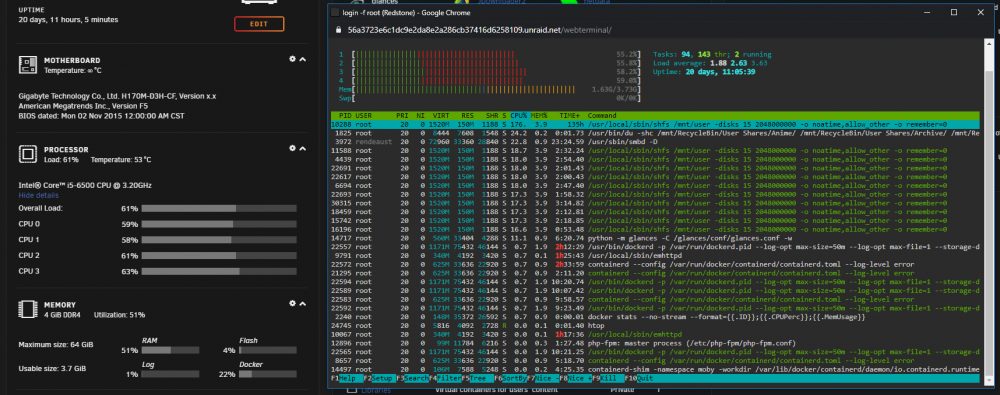The height and width of the screenshot is (395, 1000).
Task: Click the Memory RAM module icon
Action: (28, 310)
